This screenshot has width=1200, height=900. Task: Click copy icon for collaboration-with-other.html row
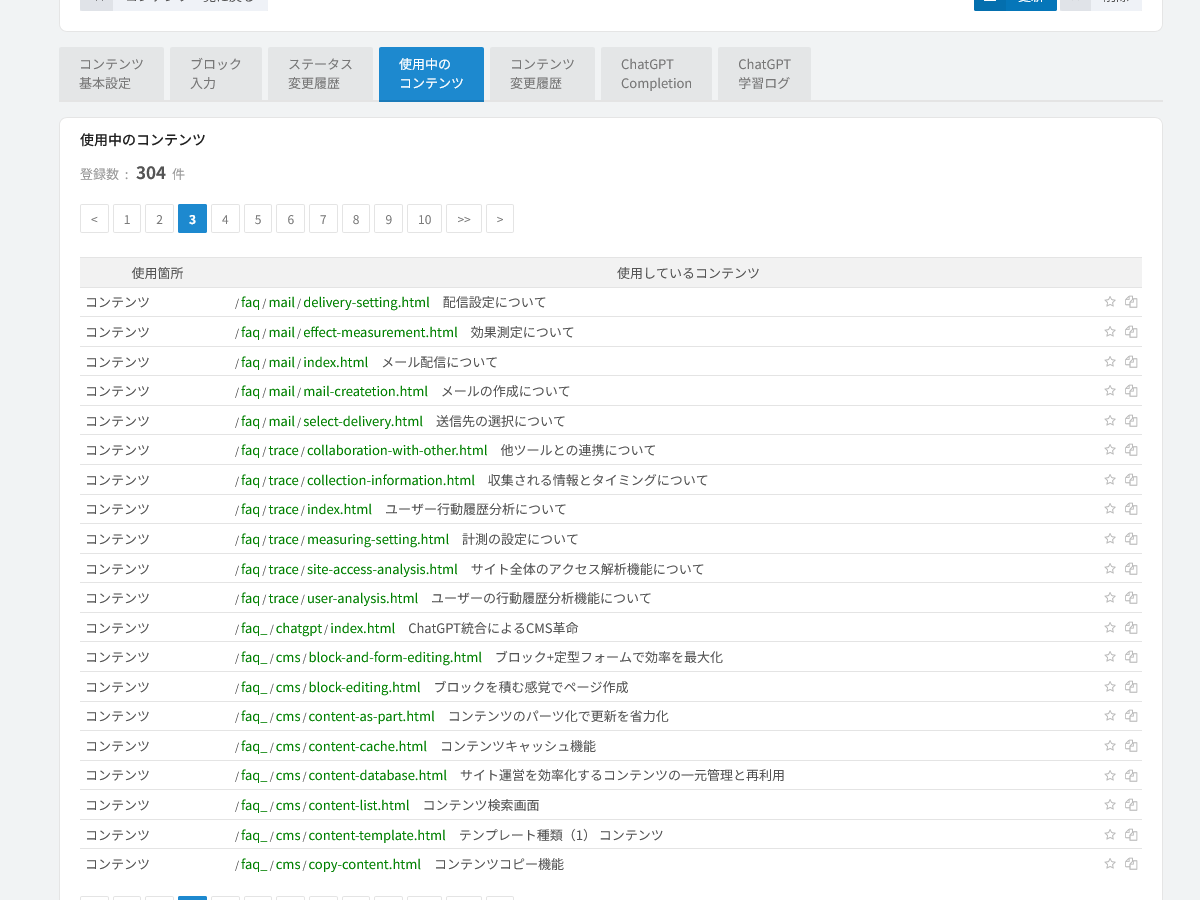tap(1131, 450)
